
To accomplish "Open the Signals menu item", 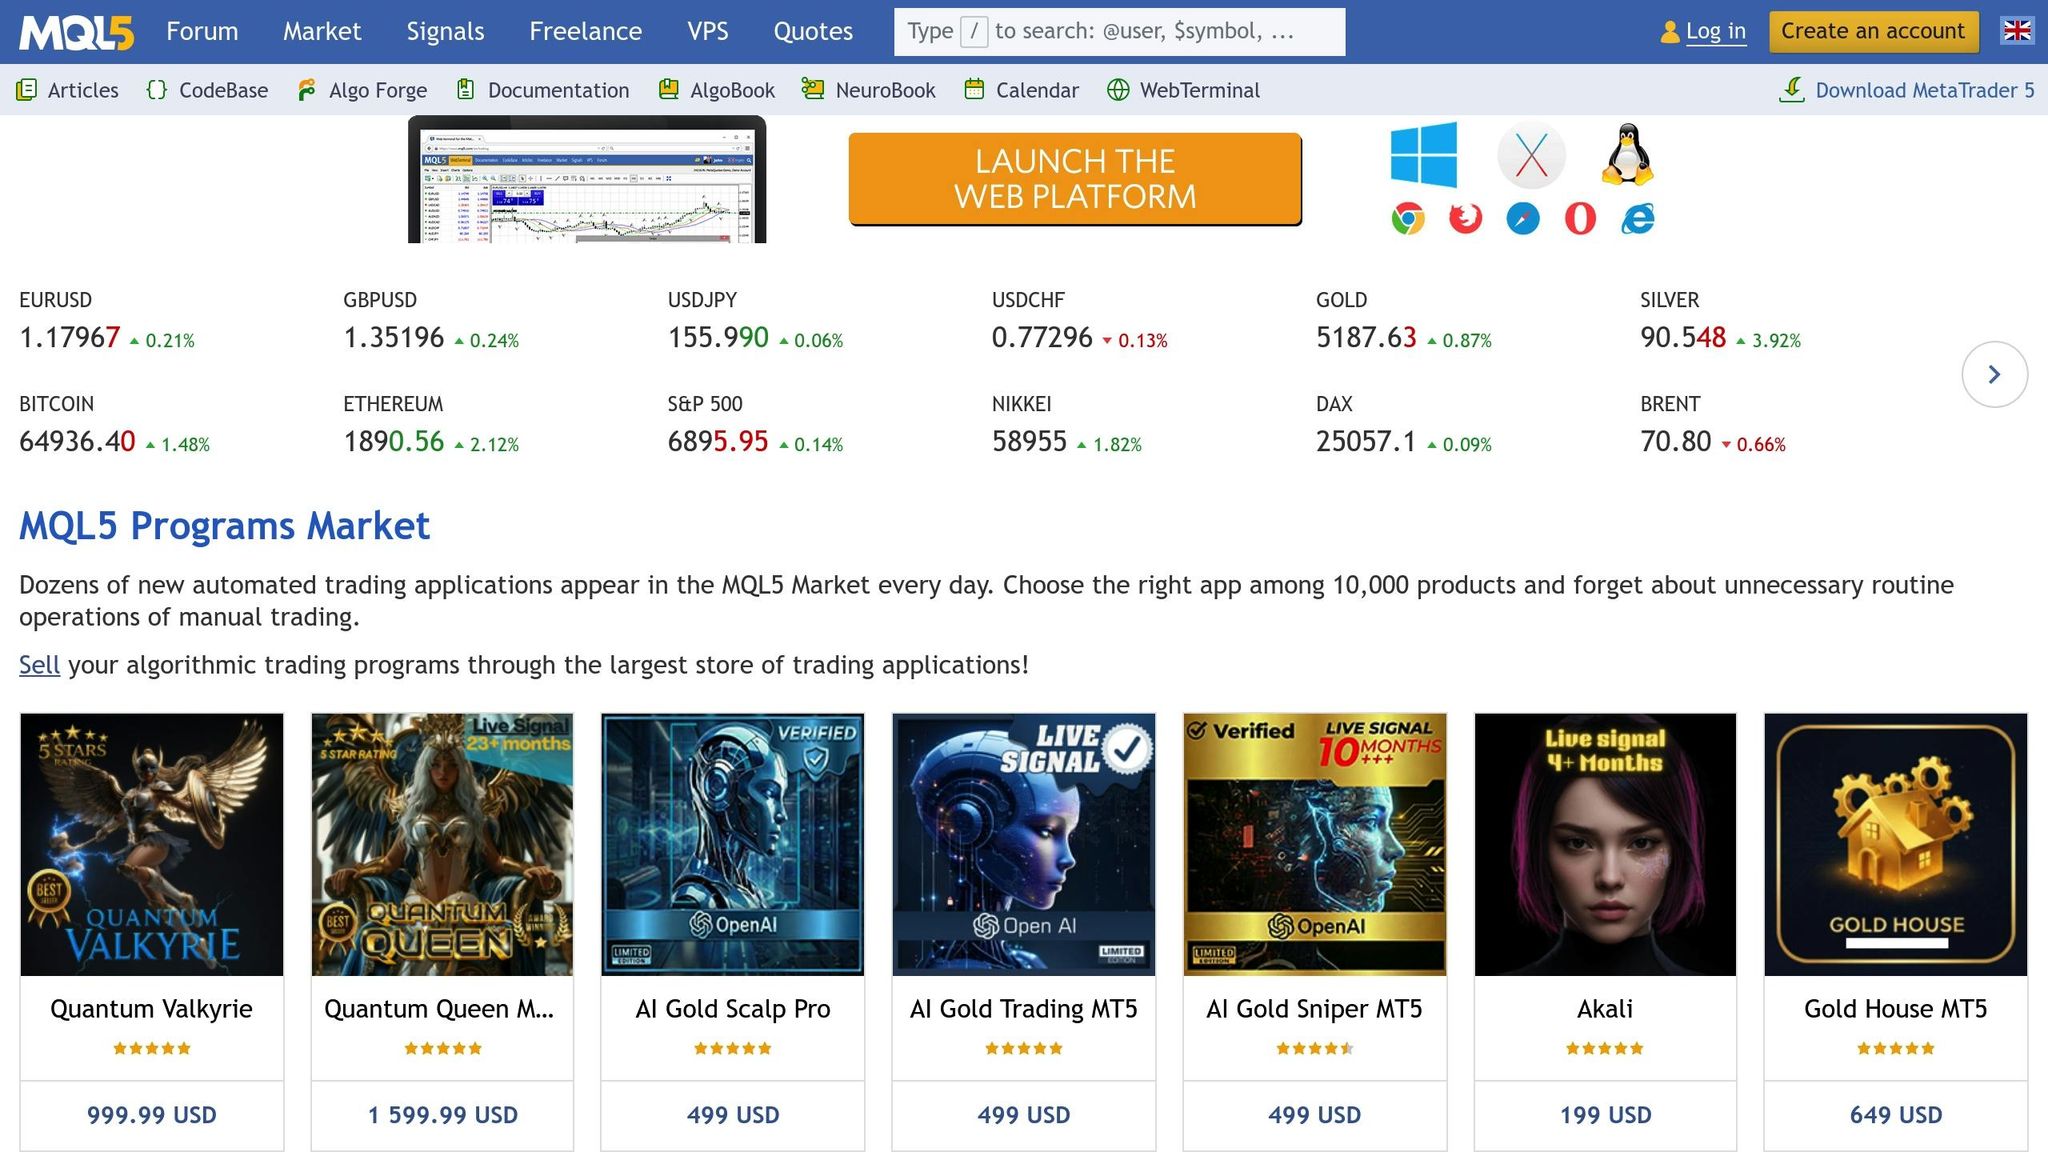I will coord(445,31).
